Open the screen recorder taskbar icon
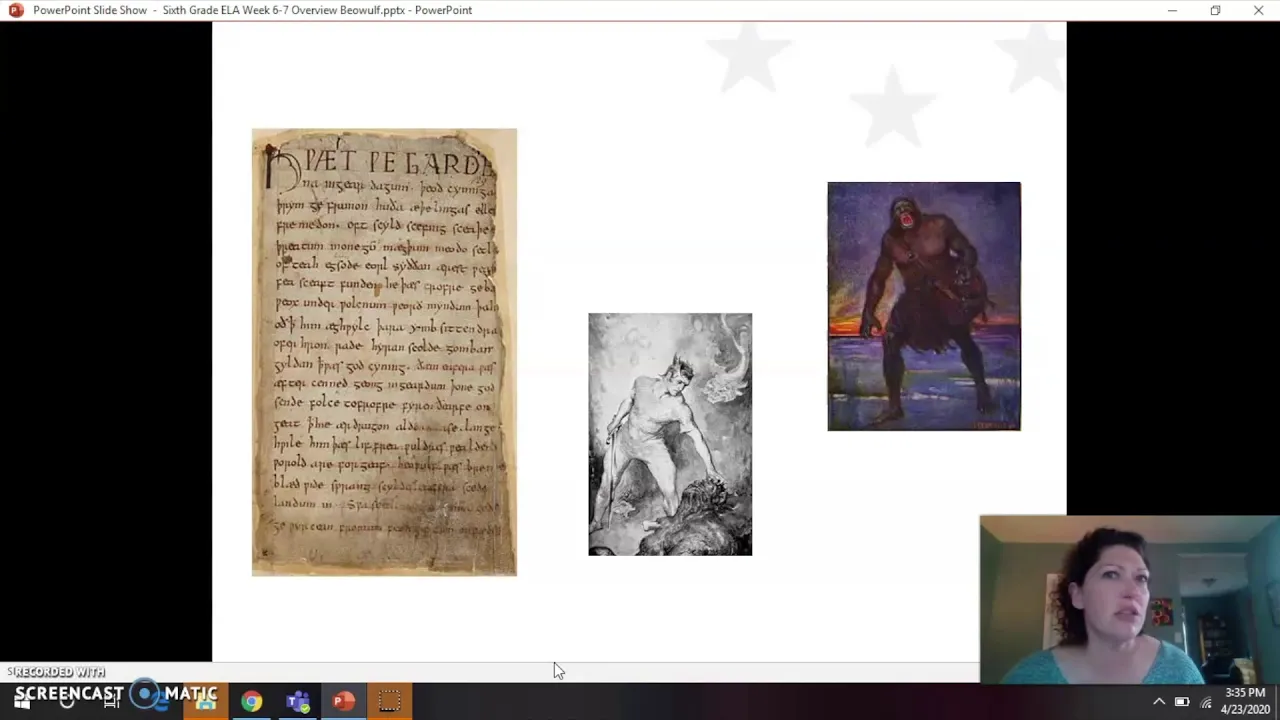 coord(389,702)
